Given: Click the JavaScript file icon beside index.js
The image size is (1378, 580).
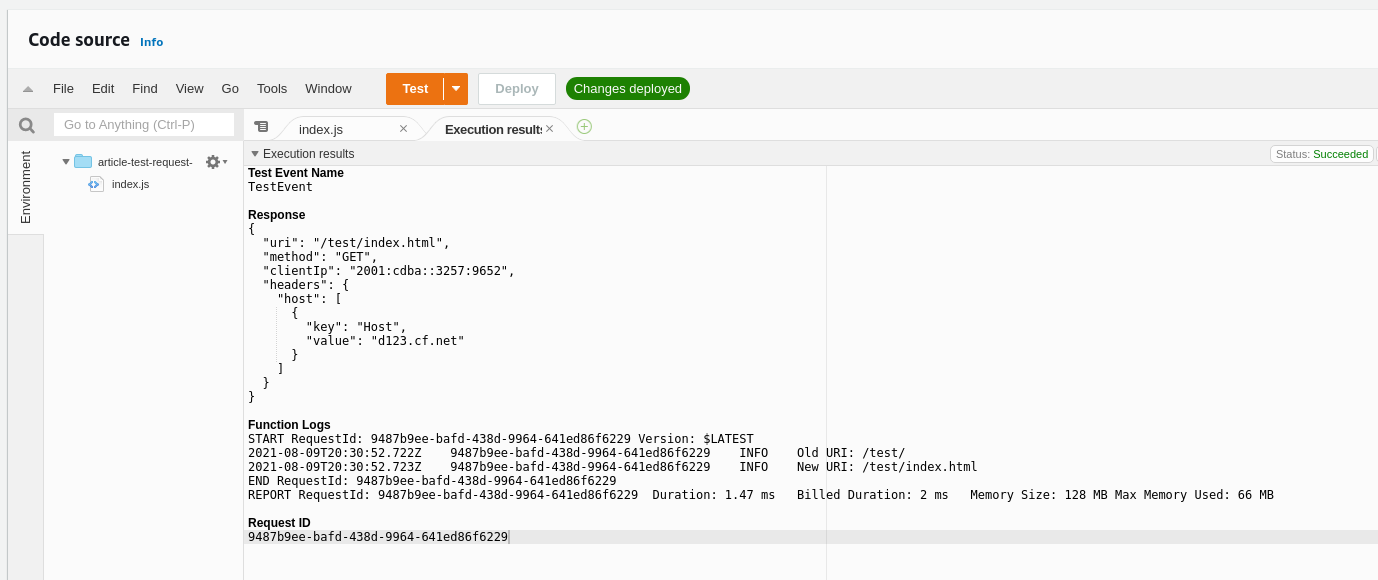Looking at the screenshot, I should pyautogui.click(x=96, y=184).
